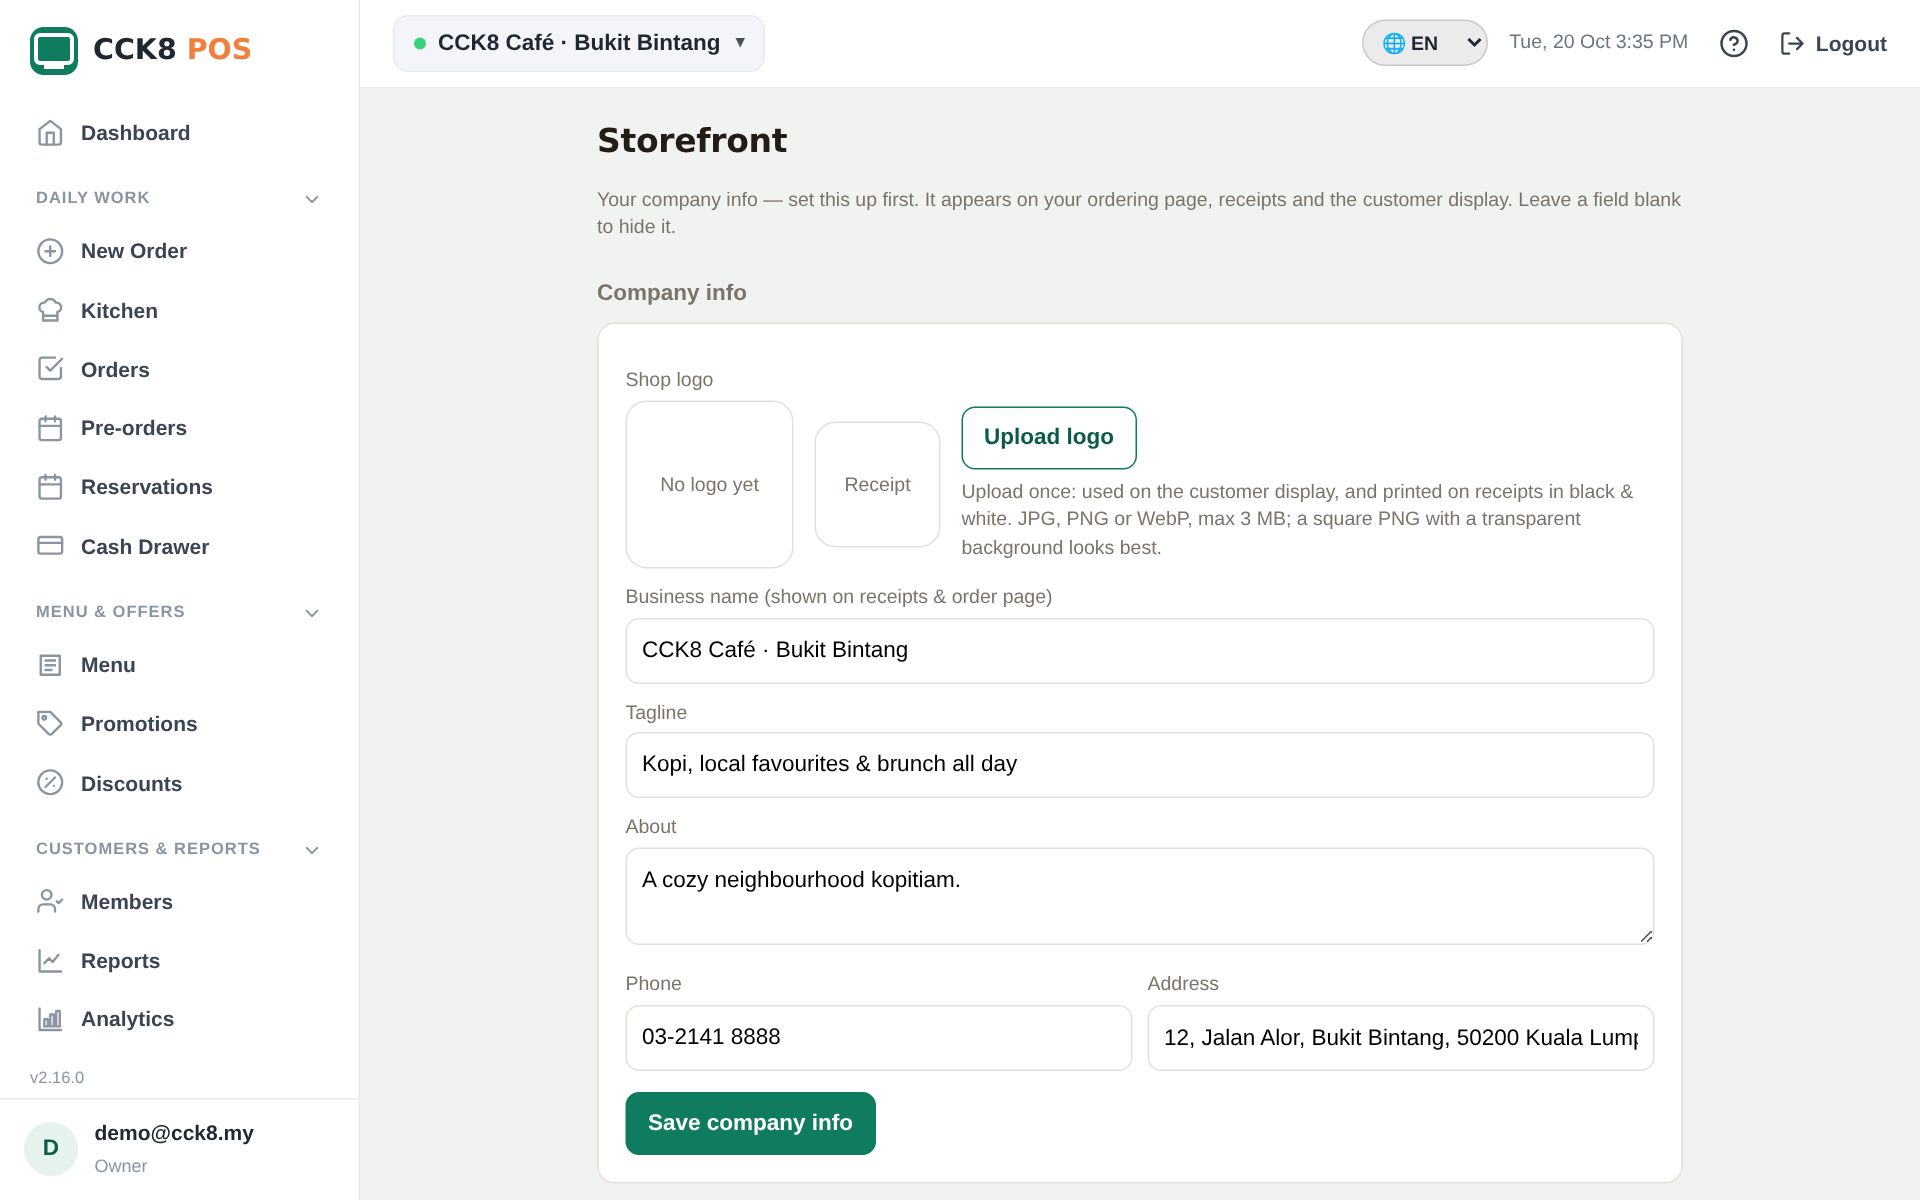
Task: Save company info
Action: point(750,1123)
